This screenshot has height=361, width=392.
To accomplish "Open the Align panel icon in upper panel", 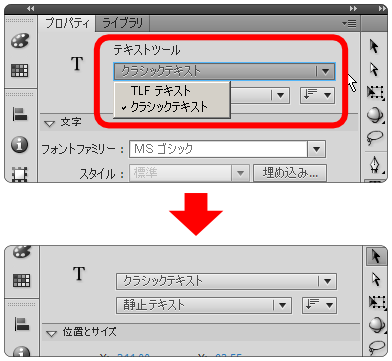I will point(20,114).
